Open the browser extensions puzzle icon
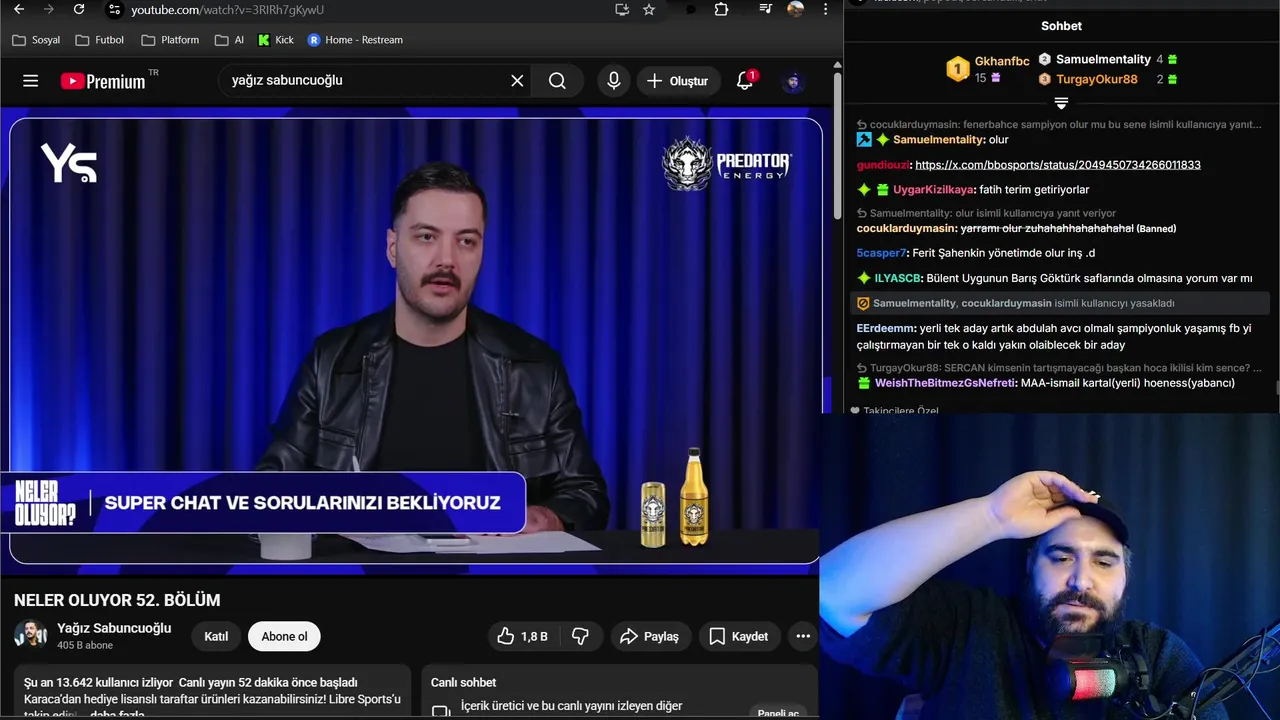 [x=722, y=10]
